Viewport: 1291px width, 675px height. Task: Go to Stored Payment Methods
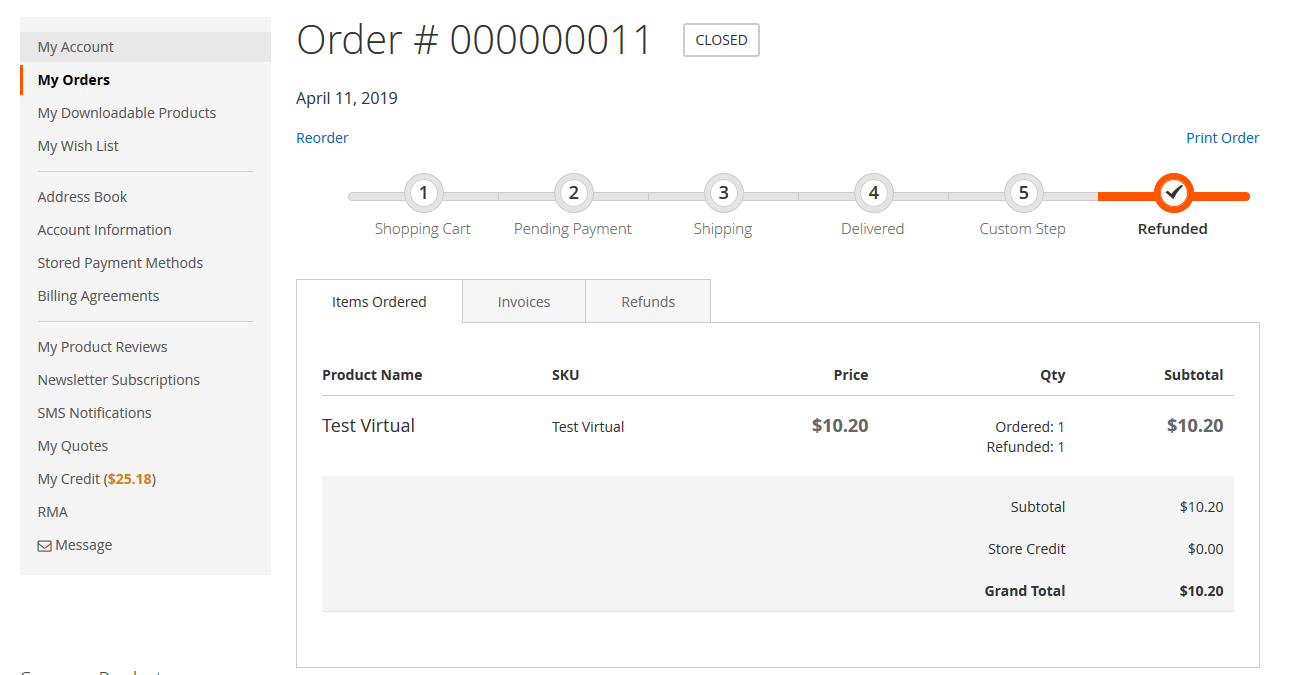pos(120,262)
